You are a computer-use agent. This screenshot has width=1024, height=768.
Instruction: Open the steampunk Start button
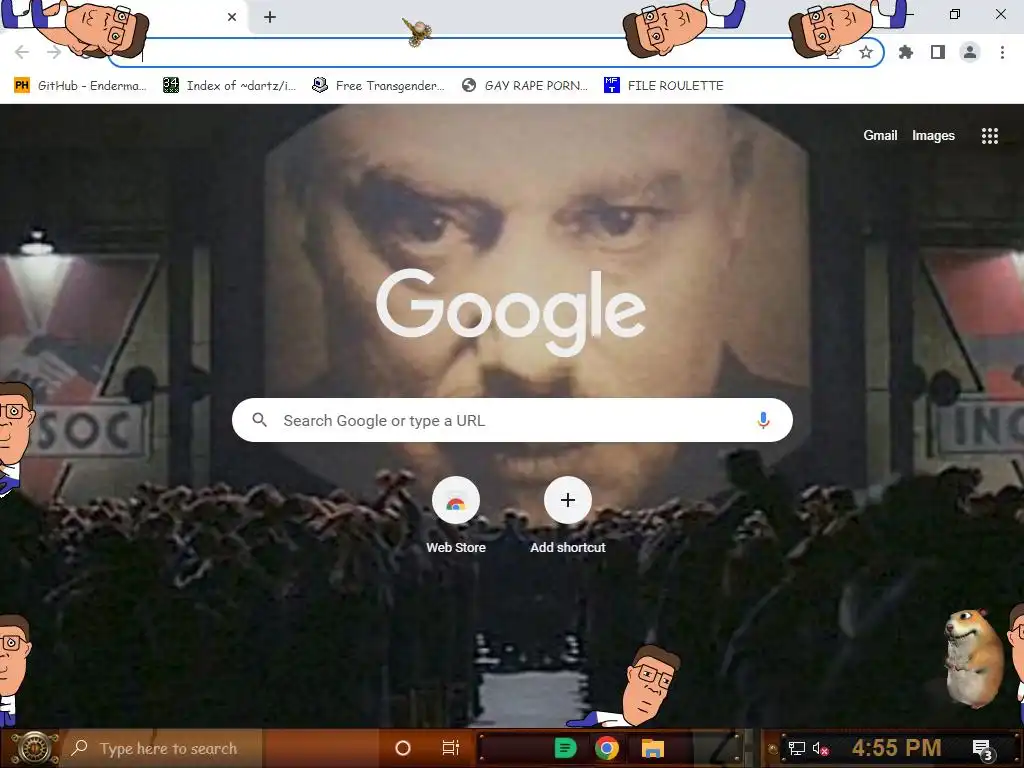point(34,748)
